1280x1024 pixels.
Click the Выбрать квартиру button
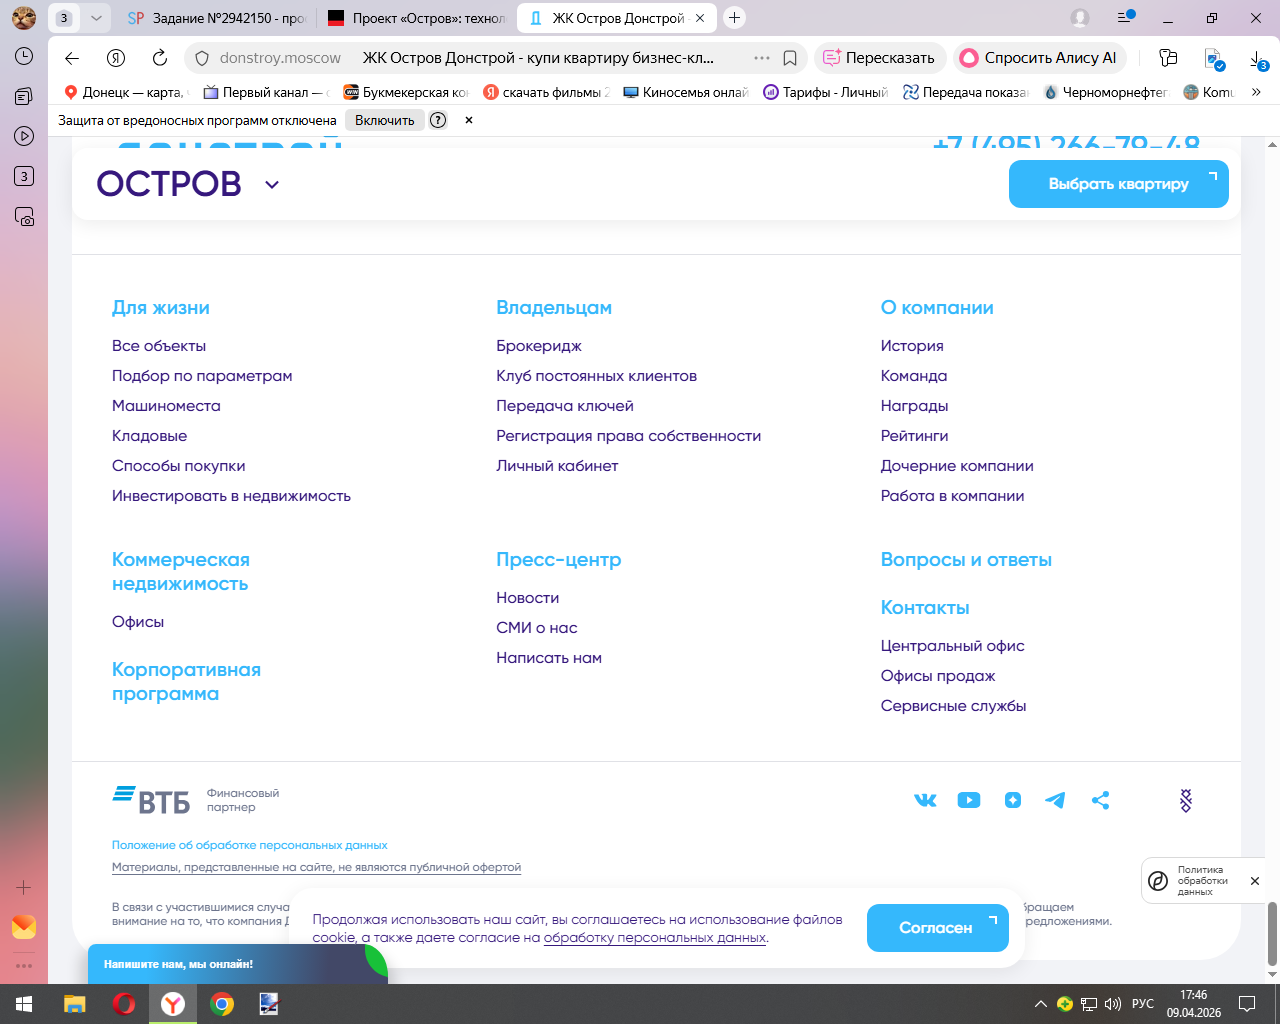1118,184
